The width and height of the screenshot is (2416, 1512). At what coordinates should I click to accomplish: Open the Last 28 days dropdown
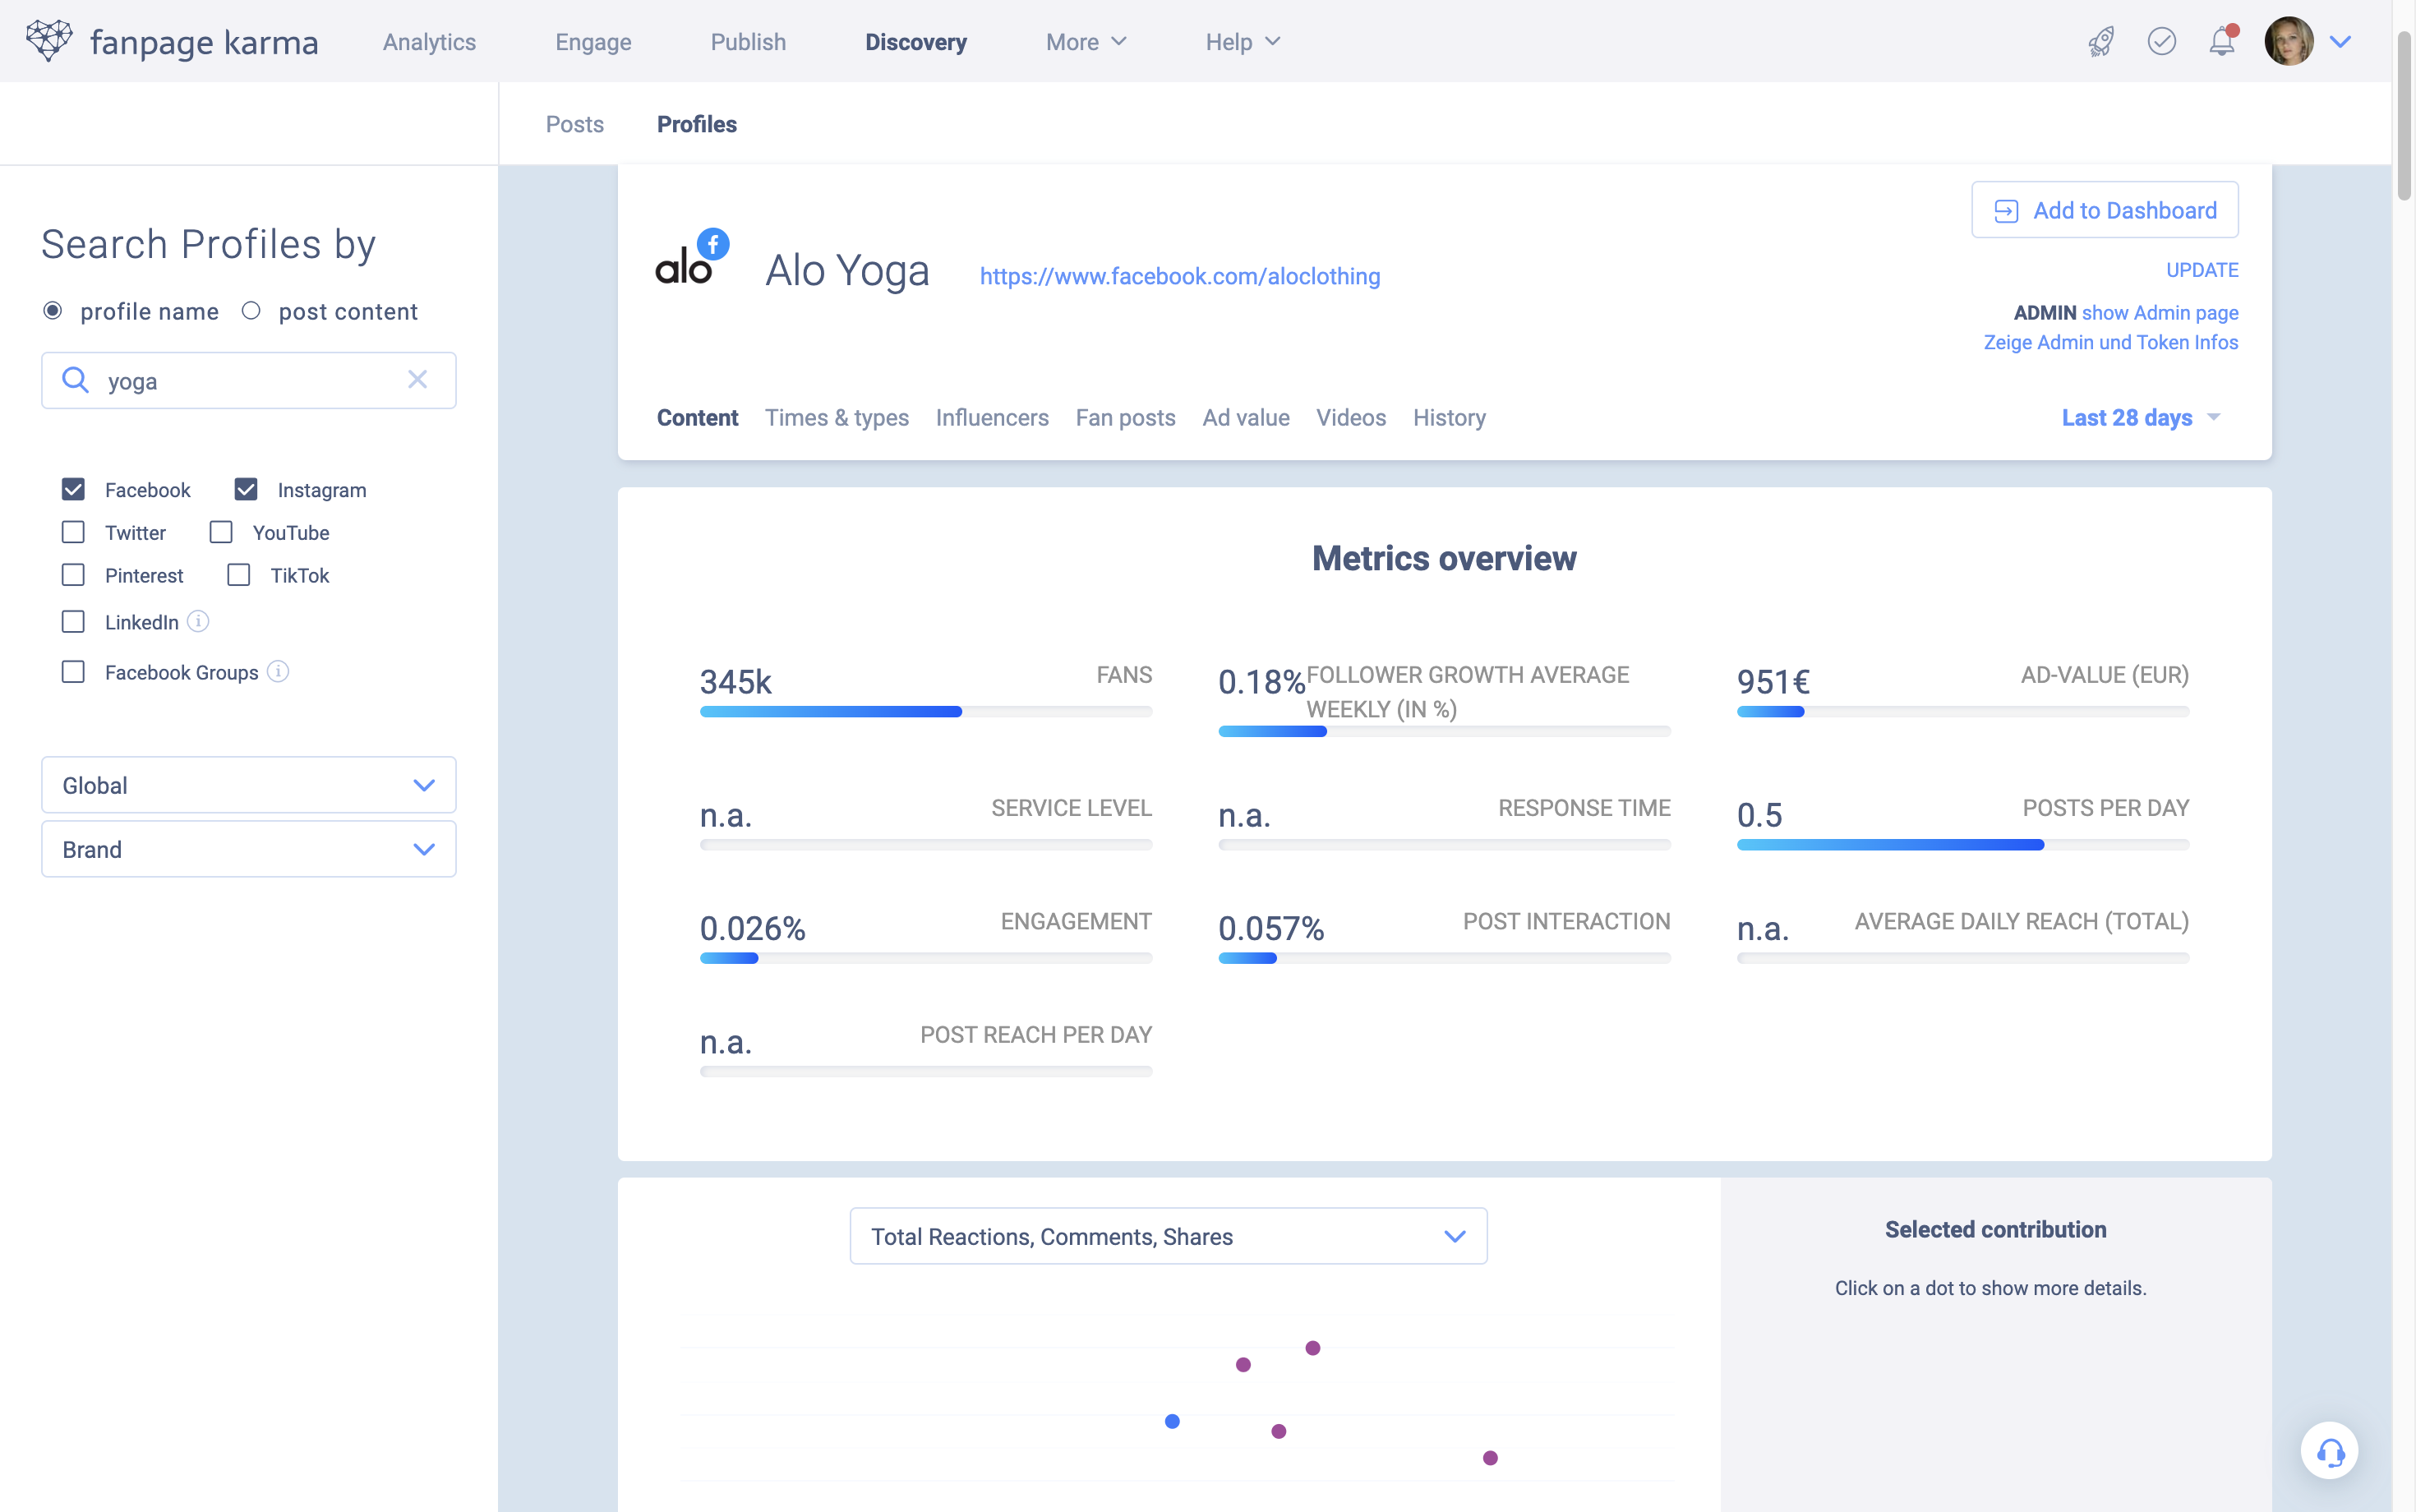2140,418
